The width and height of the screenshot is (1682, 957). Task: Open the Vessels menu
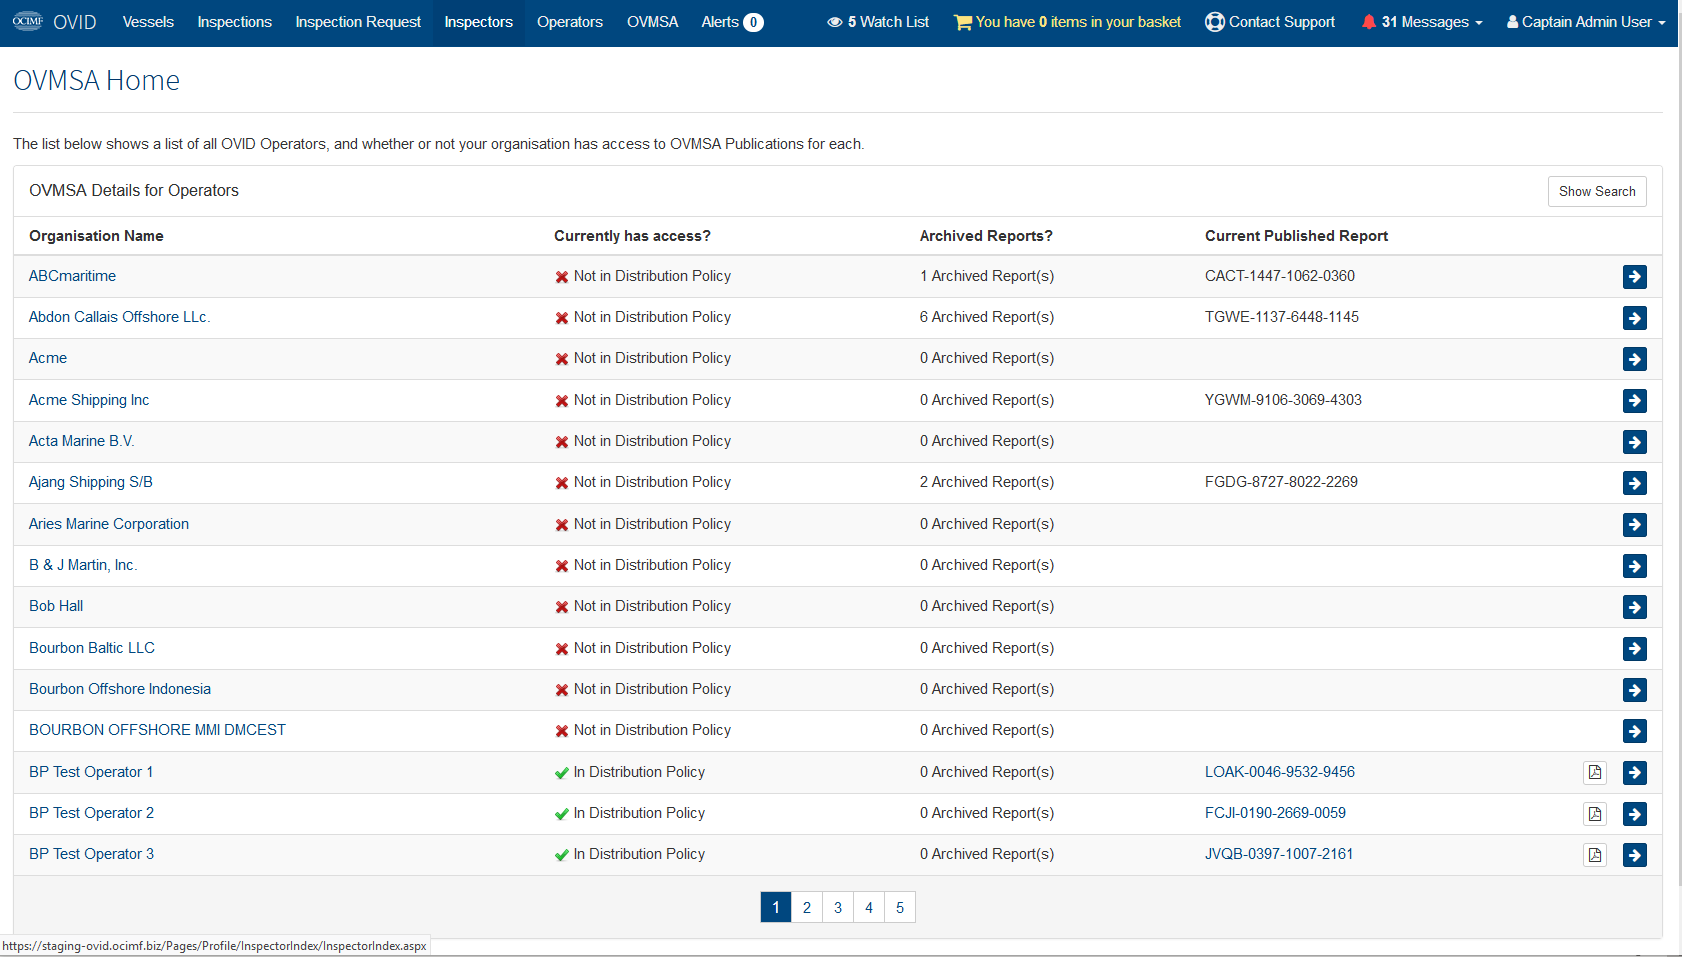(148, 22)
